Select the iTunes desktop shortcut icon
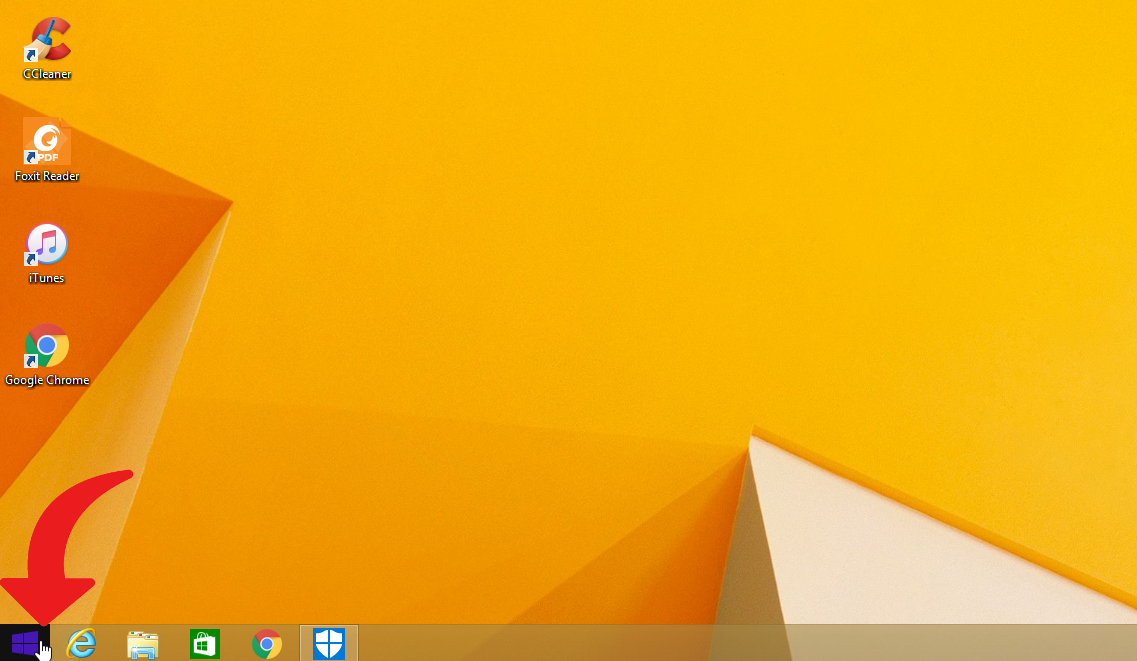This screenshot has height=661, width=1137. pyautogui.click(x=47, y=244)
